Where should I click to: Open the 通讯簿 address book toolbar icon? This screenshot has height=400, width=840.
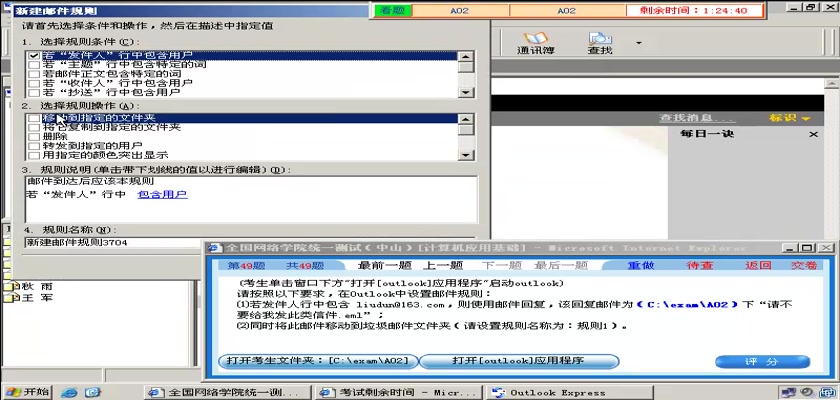(535, 43)
